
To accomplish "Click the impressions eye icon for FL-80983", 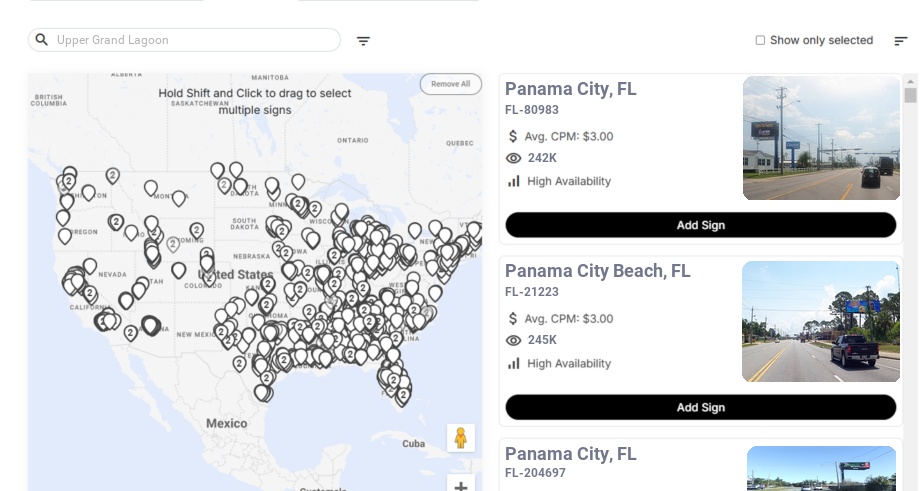I will click(x=514, y=158).
